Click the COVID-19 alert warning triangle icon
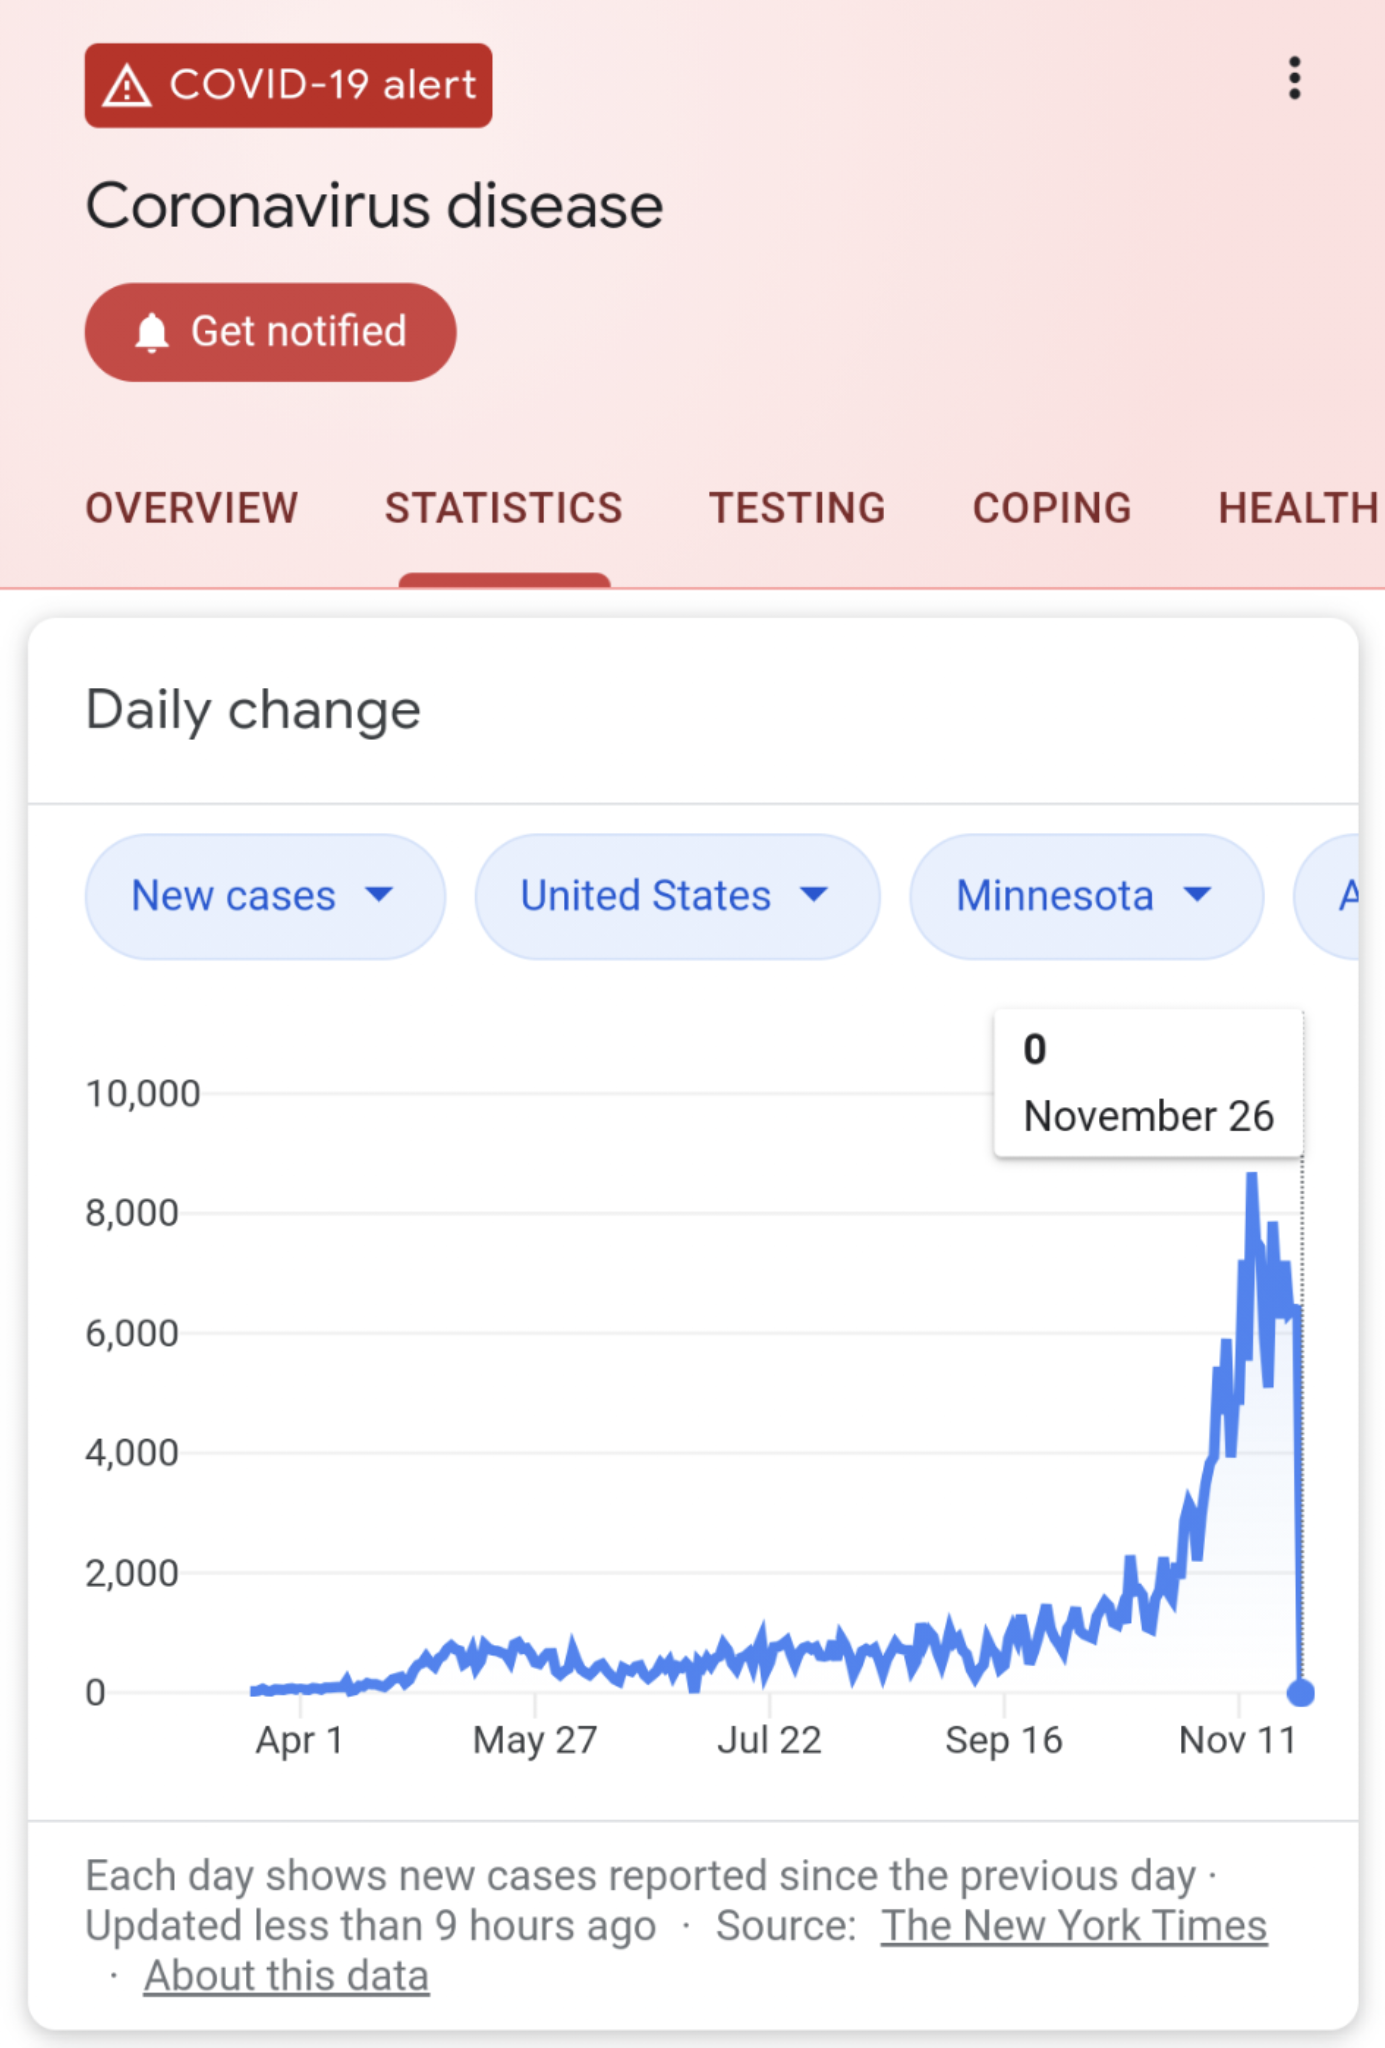 tap(127, 86)
